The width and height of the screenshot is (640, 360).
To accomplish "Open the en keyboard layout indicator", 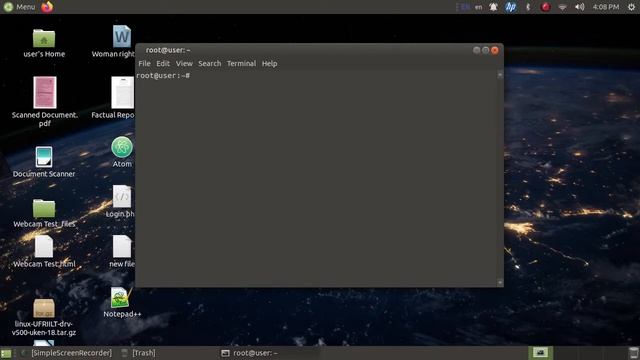I will 478,7.
